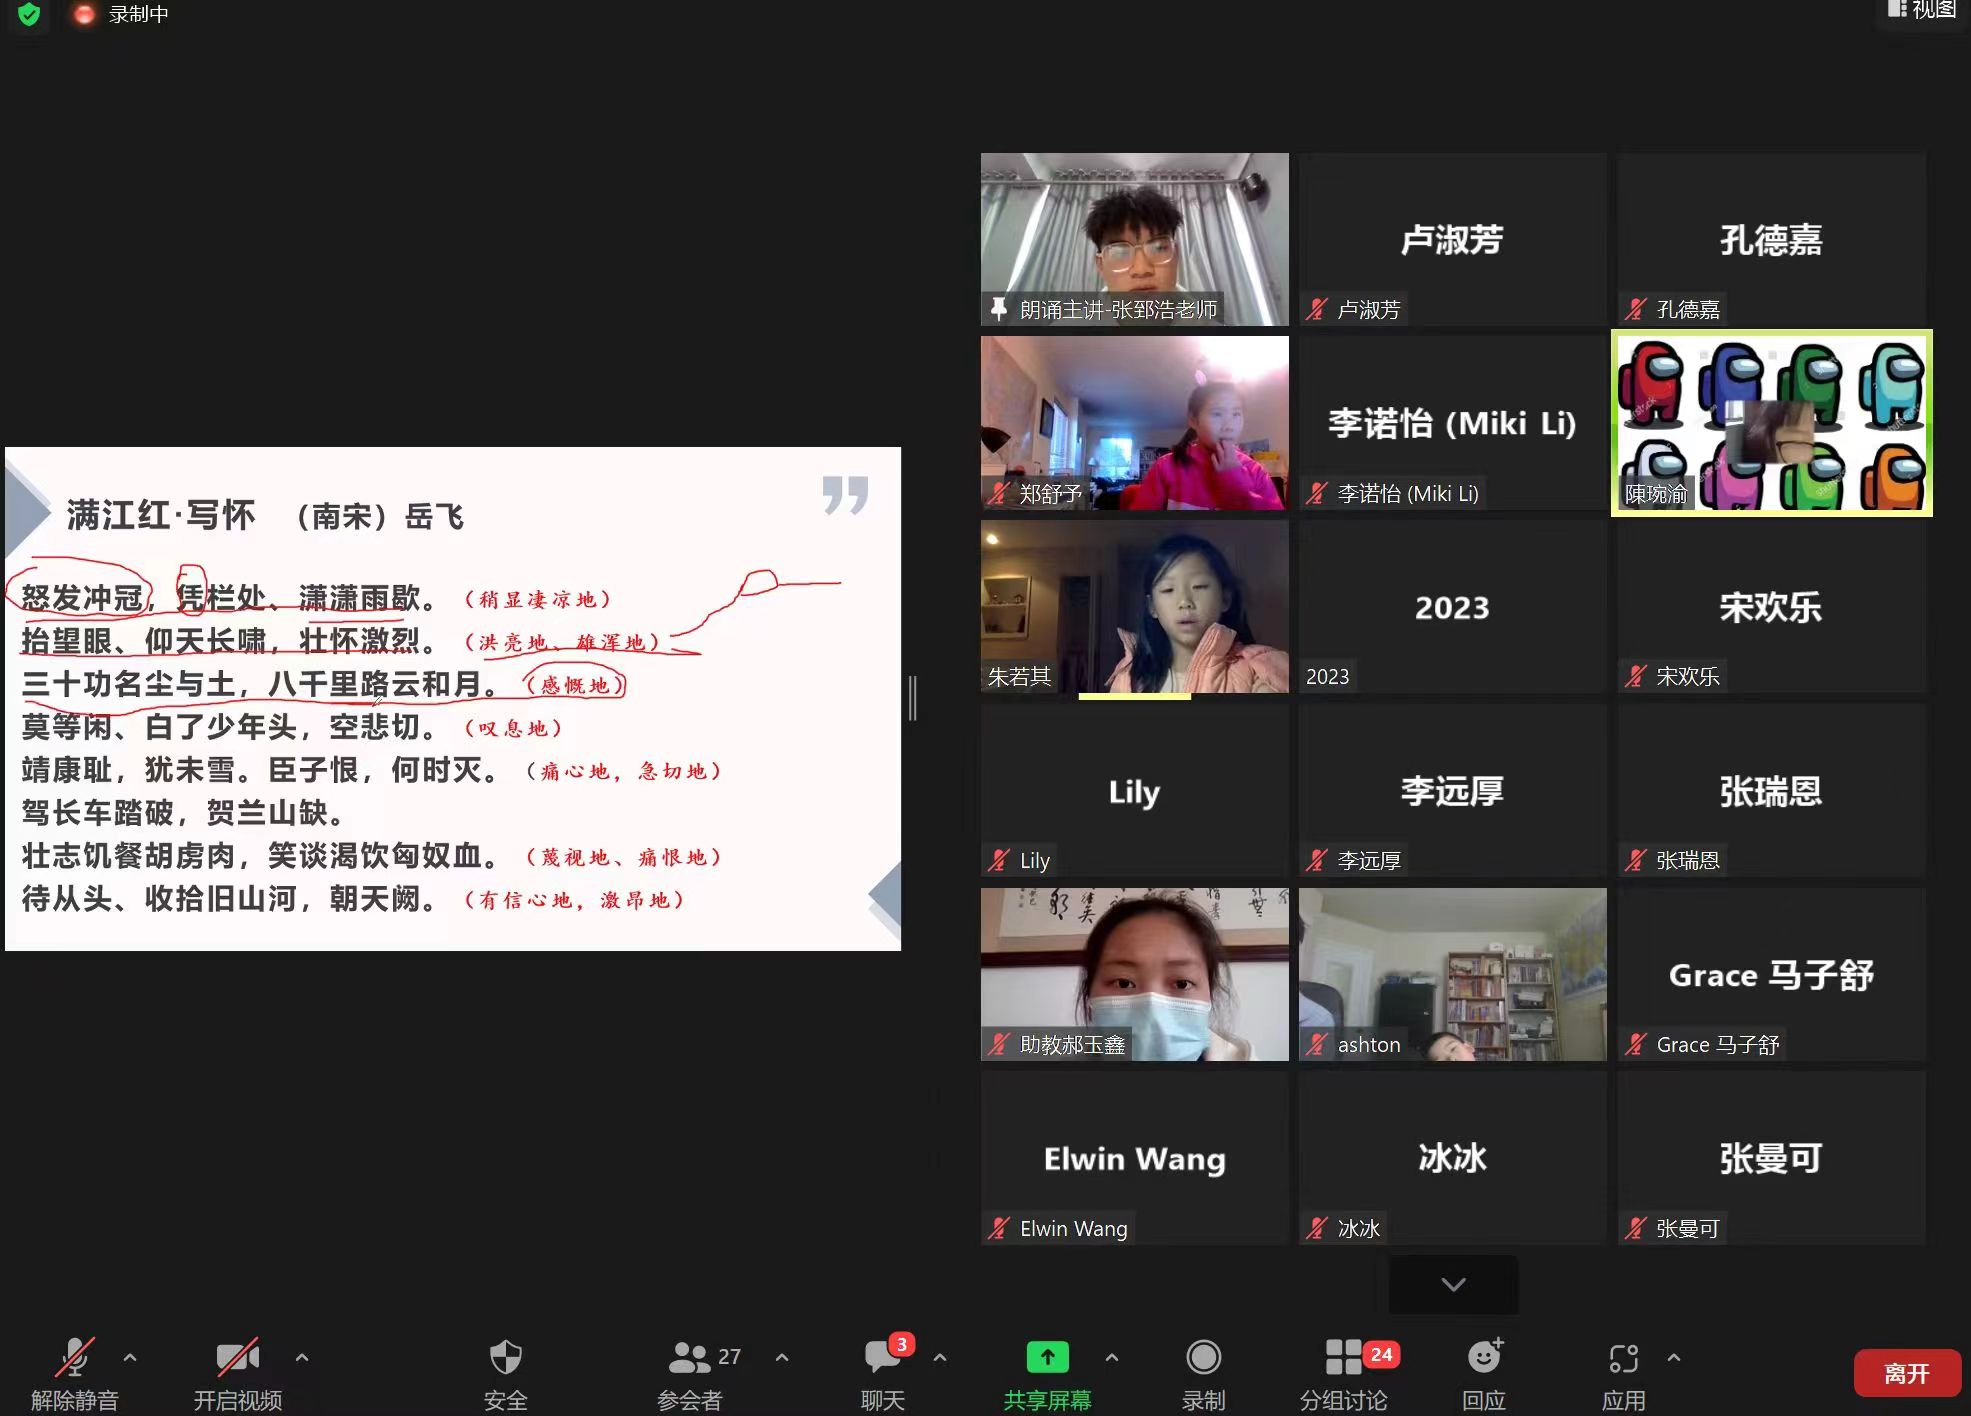Viewport: 1971px width, 1416px height.
Task: Click the green encryption shield icon
Action: click(x=29, y=14)
